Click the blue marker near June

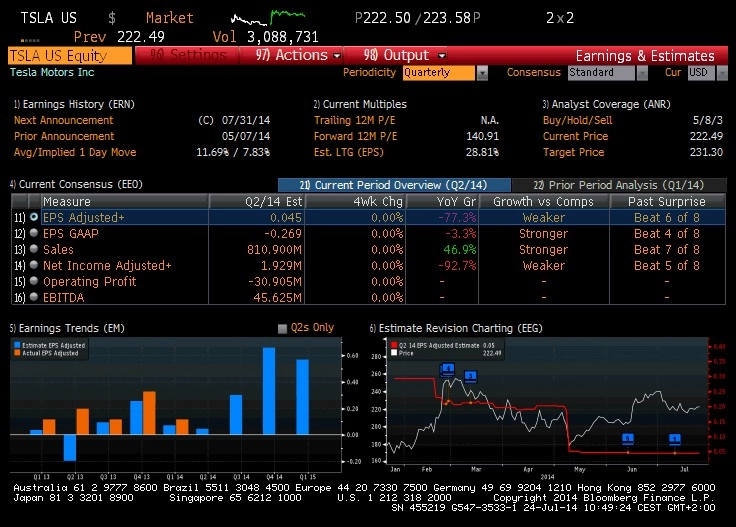pyautogui.click(x=628, y=439)
